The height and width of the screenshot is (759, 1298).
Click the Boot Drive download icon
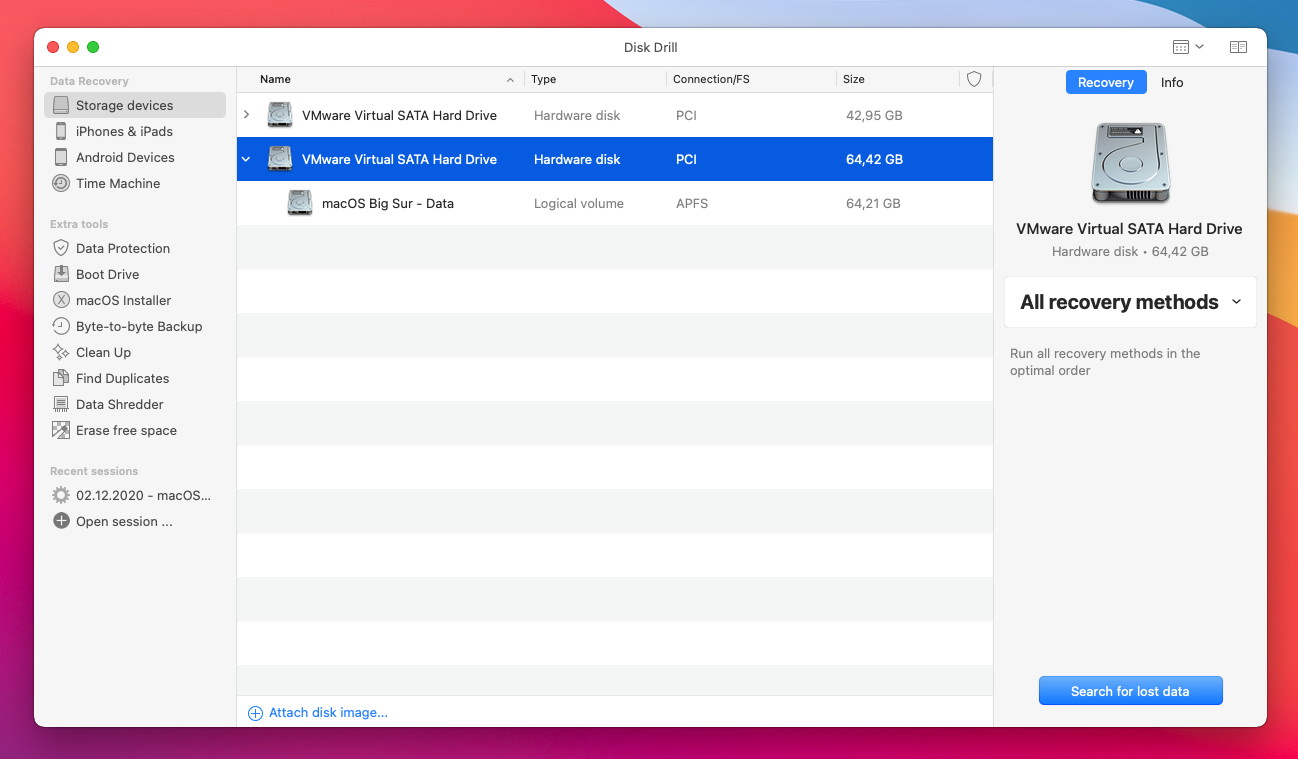point(61,274)
